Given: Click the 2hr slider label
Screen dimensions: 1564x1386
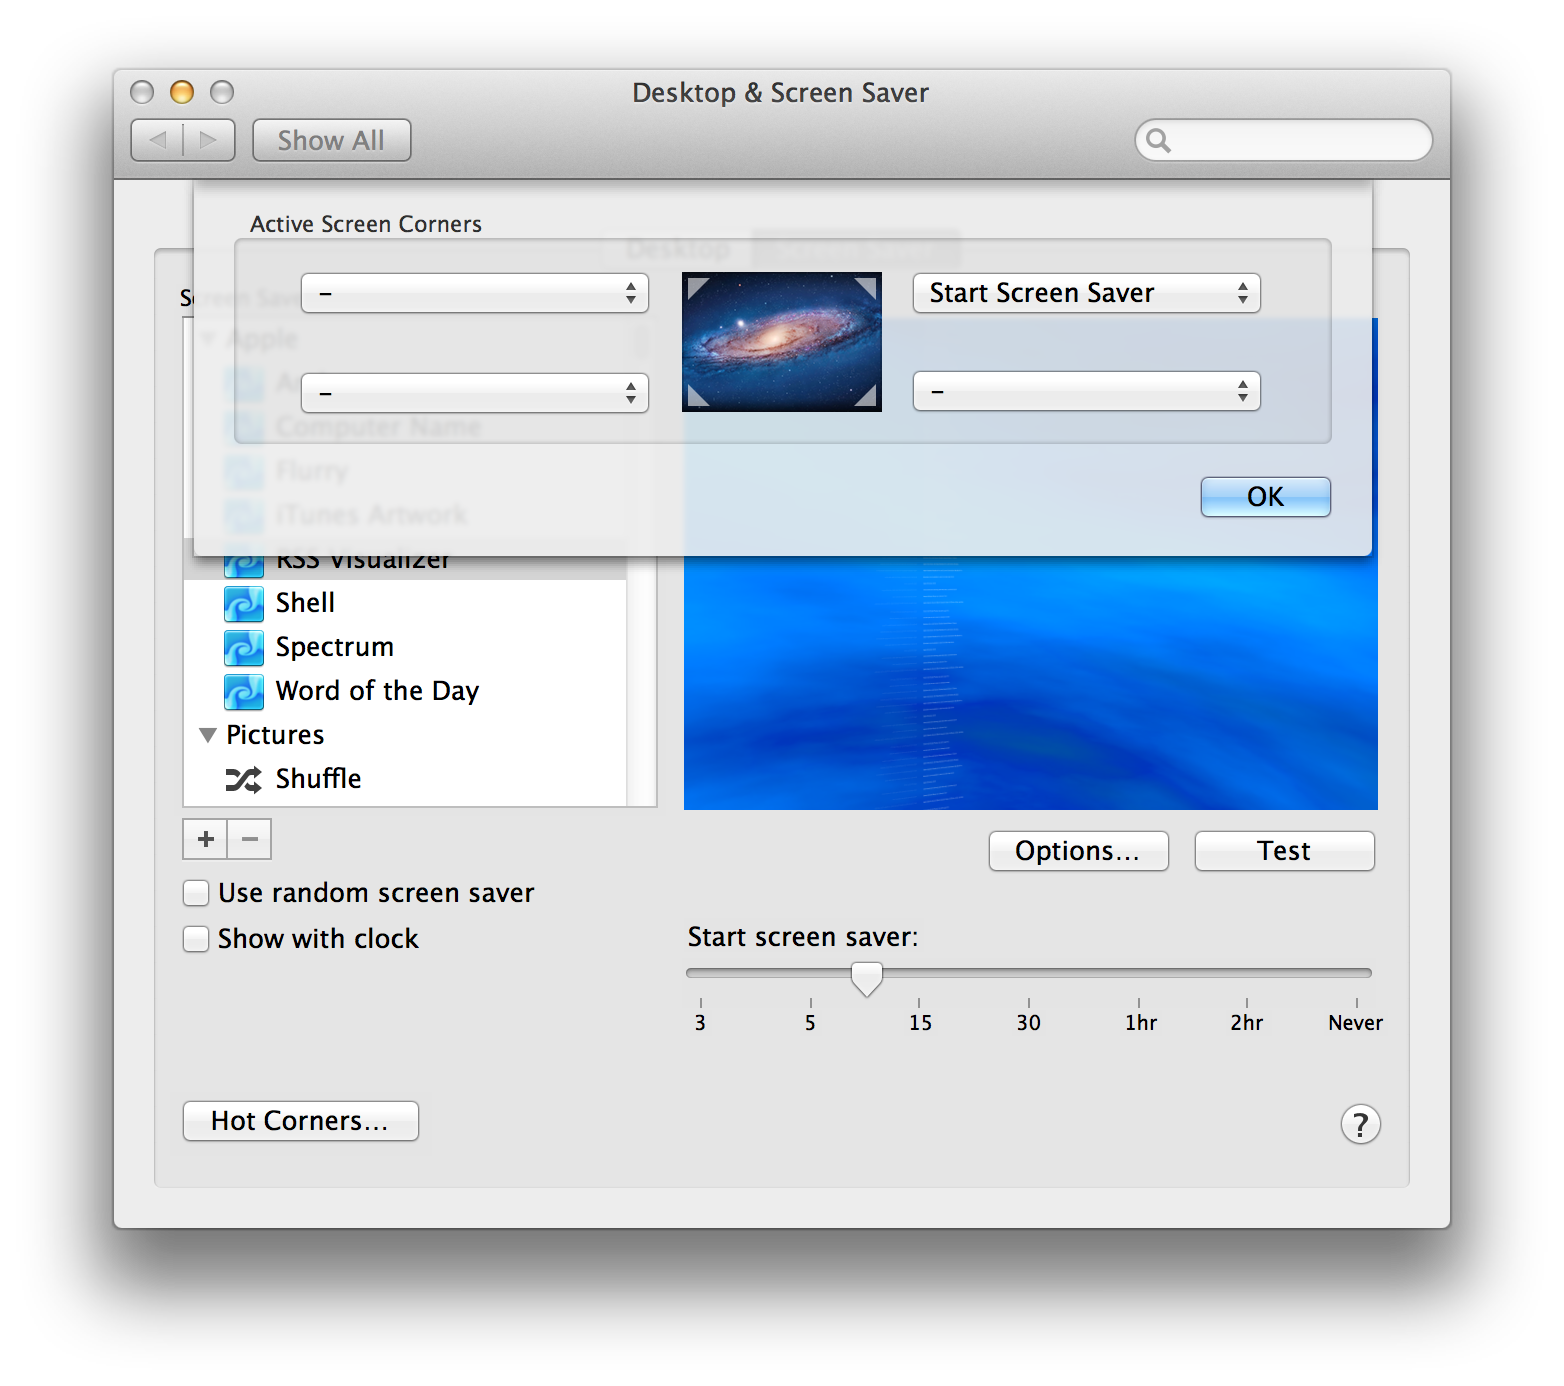Looking at the screenshot, I should [x=1247, y=1023].
